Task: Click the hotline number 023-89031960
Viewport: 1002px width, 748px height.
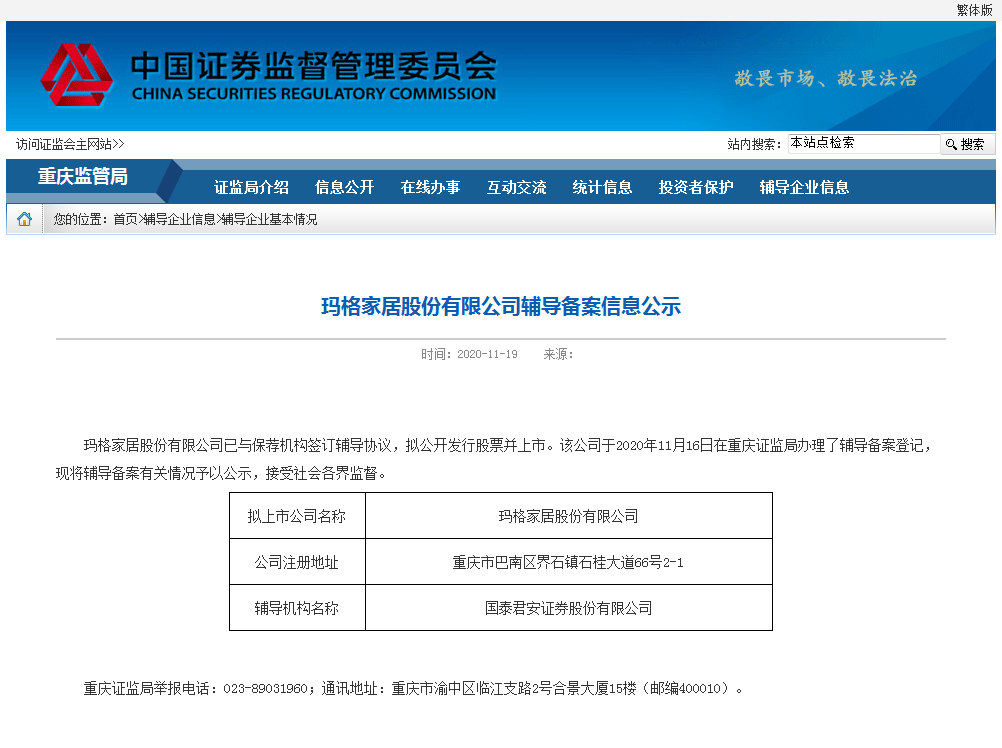Action: click(x=265, y=689)
